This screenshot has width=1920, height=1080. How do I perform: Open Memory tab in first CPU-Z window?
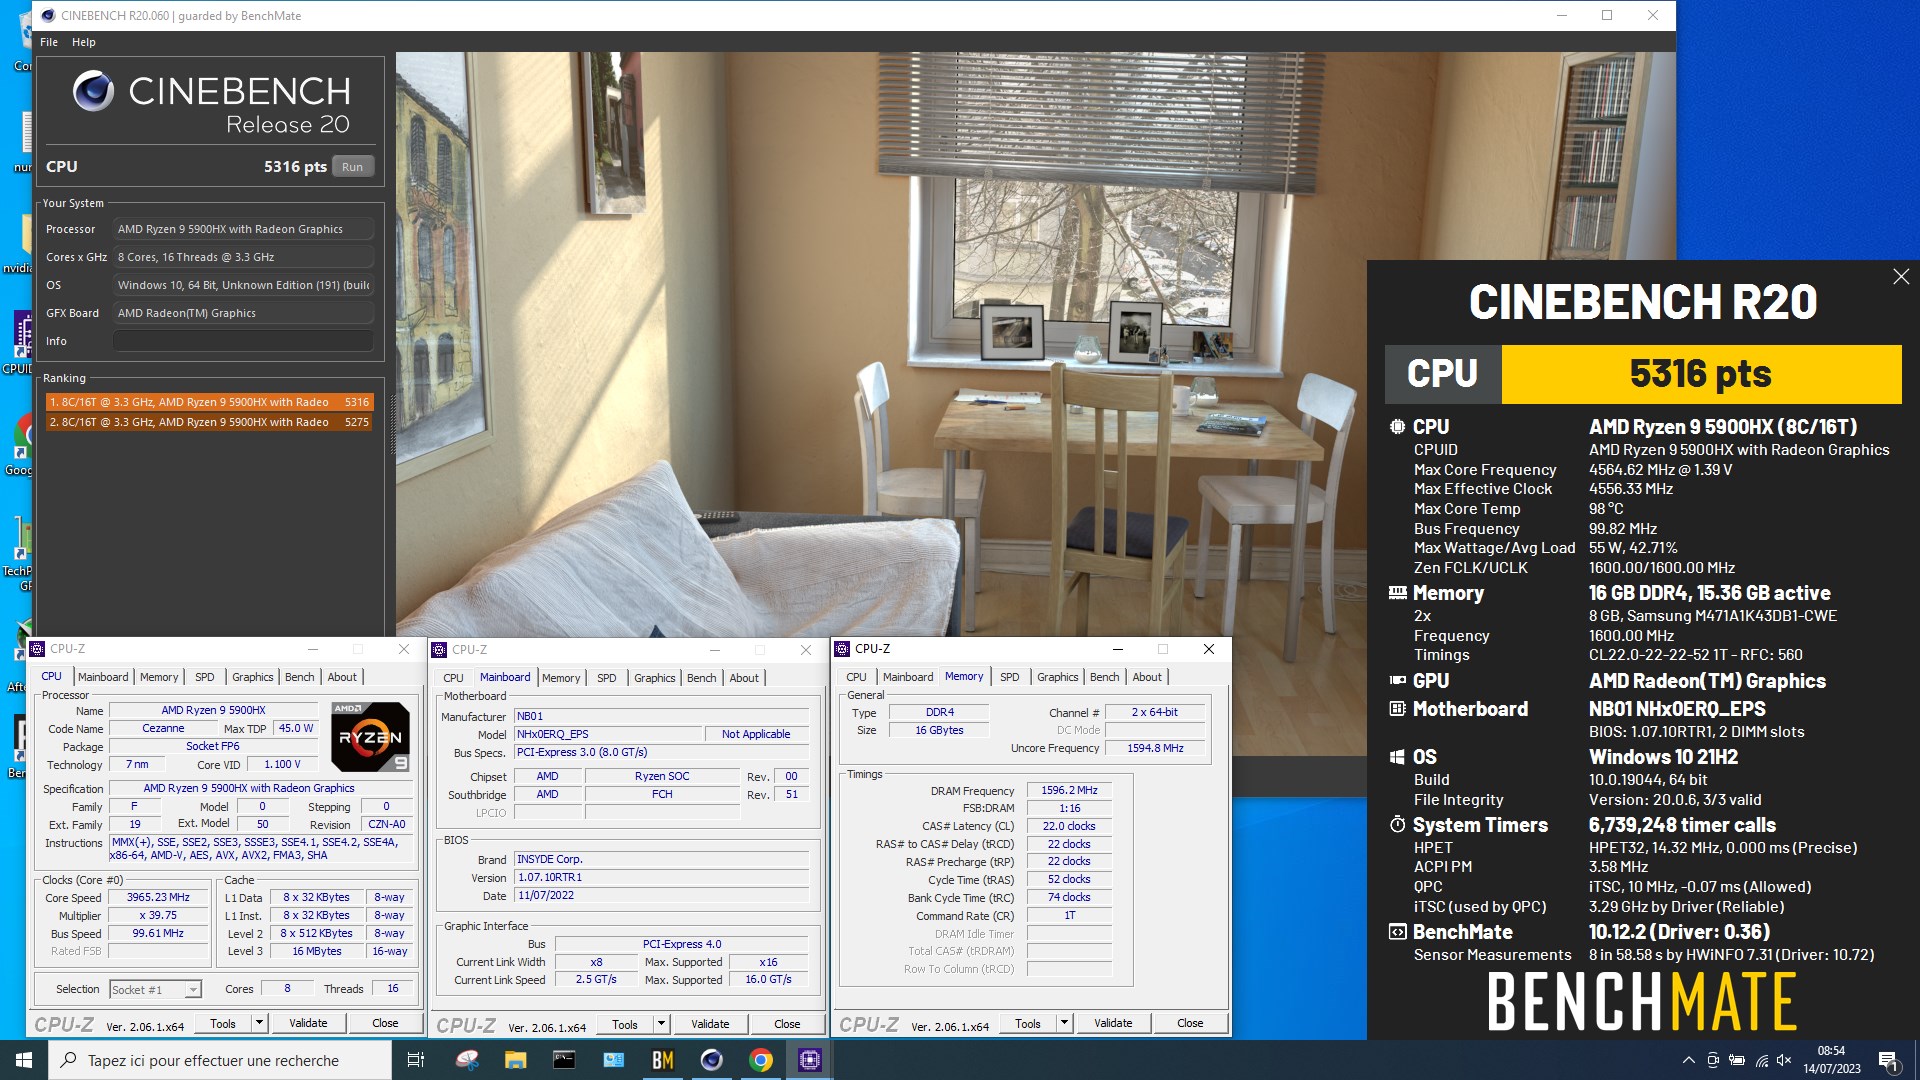(159, 677)
